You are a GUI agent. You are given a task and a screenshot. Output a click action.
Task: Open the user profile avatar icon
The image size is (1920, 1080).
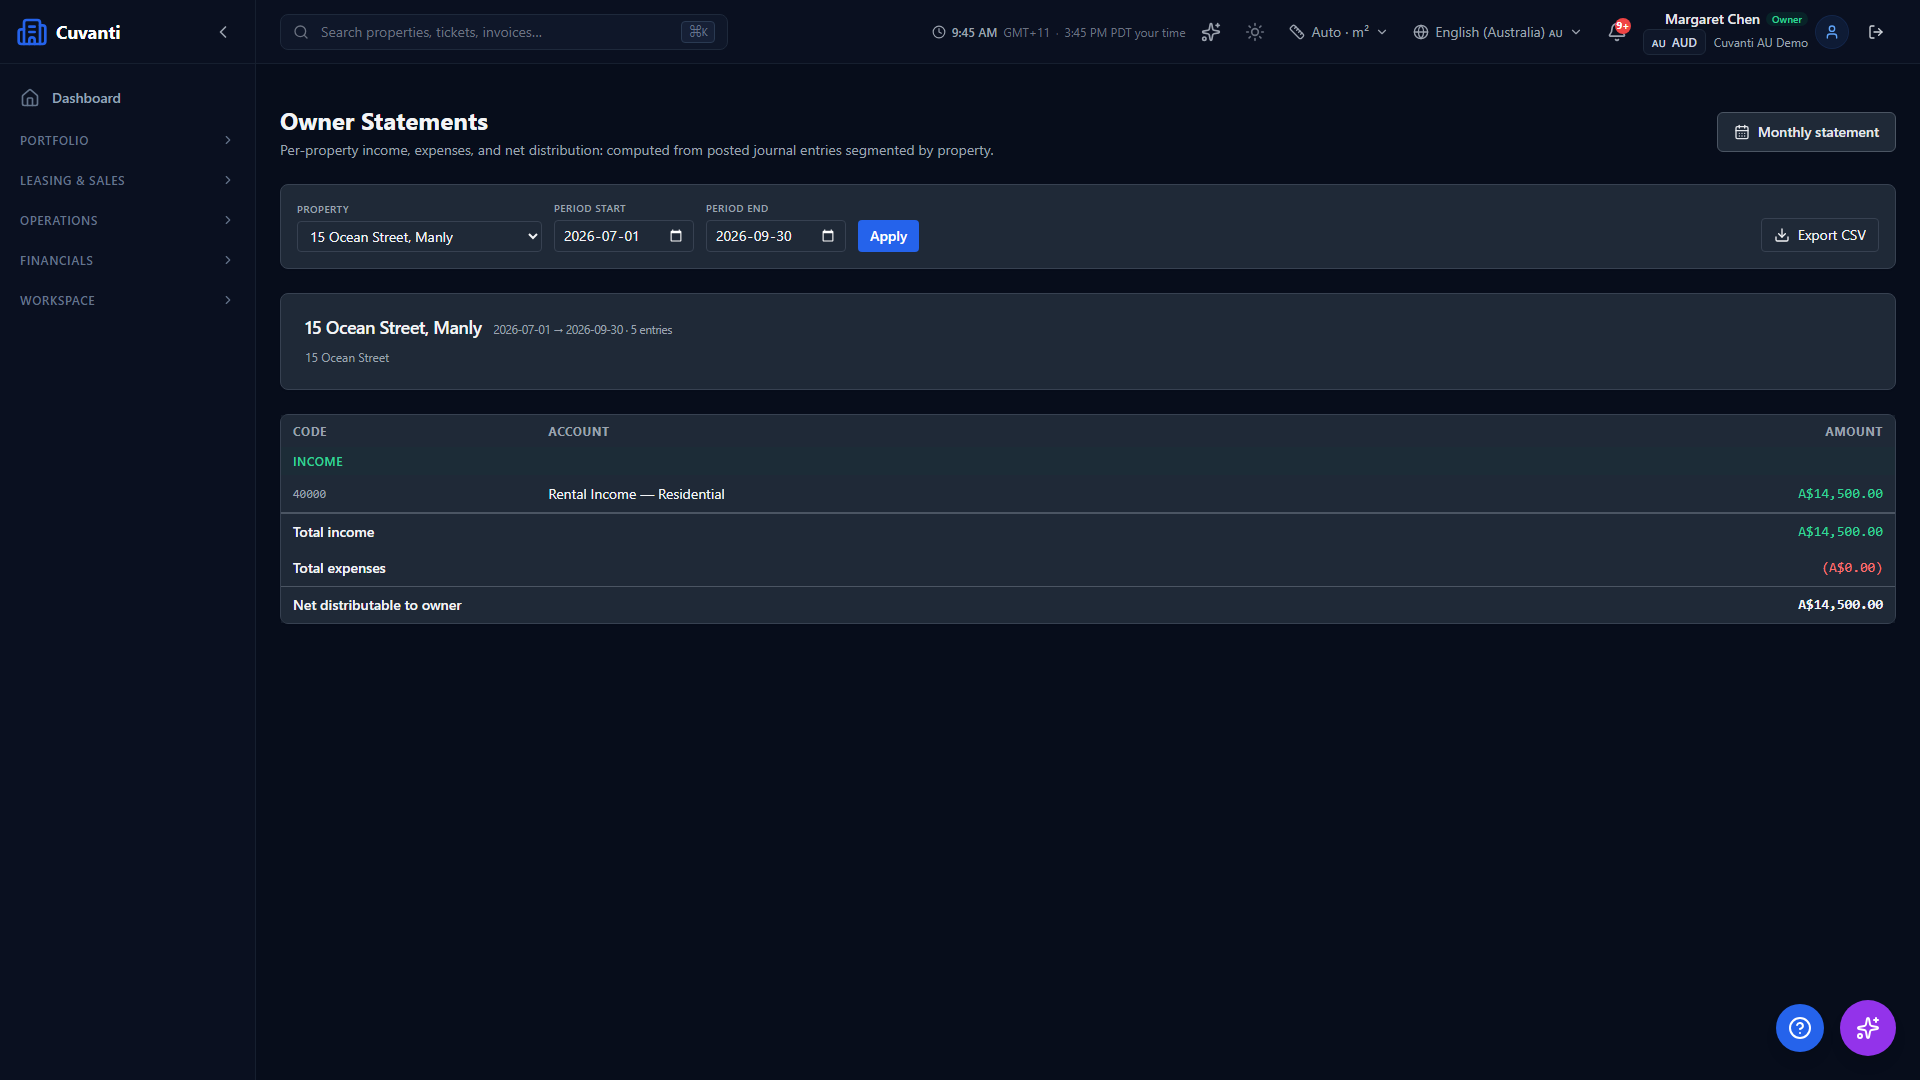tap(1832, 32)
